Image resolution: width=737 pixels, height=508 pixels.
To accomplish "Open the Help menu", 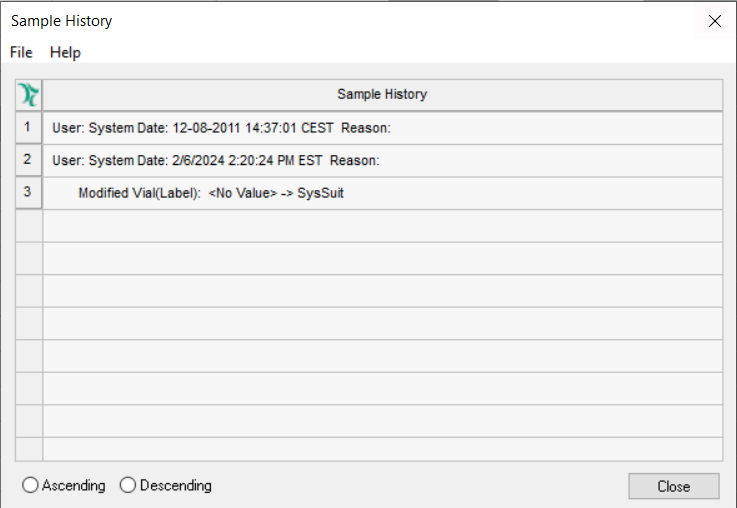I will pyautogui.click(x=65, y=52).
